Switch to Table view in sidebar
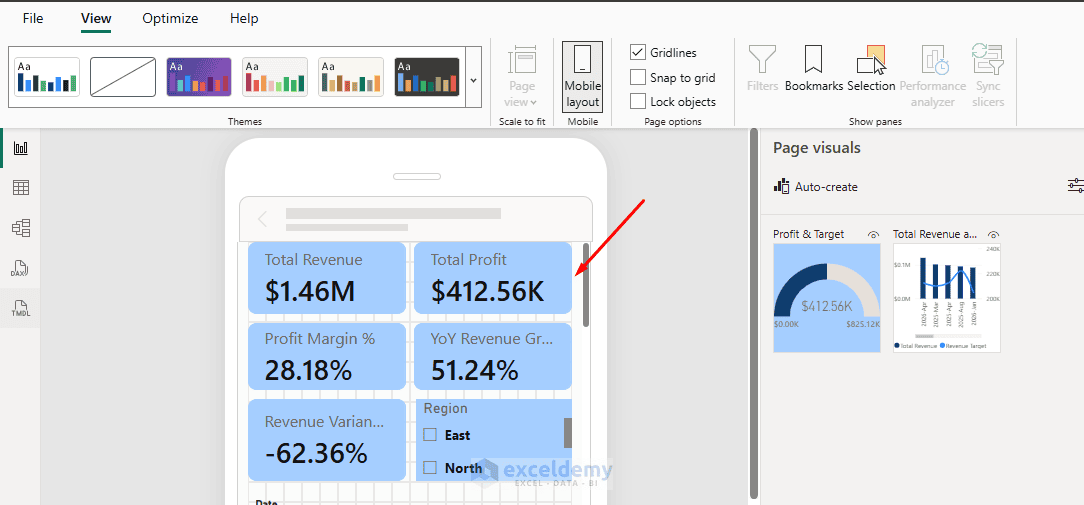The image size is (1084, 505). 21,187
